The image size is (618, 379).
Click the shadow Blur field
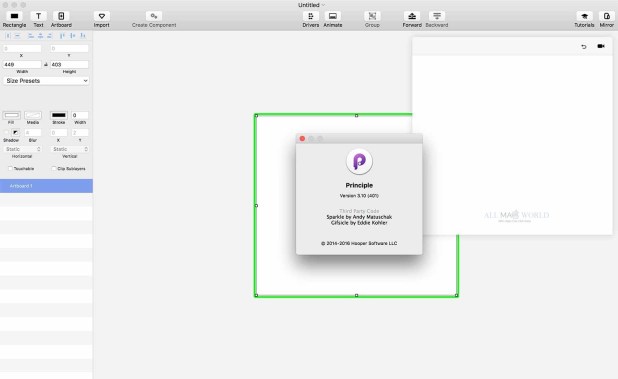33,133
